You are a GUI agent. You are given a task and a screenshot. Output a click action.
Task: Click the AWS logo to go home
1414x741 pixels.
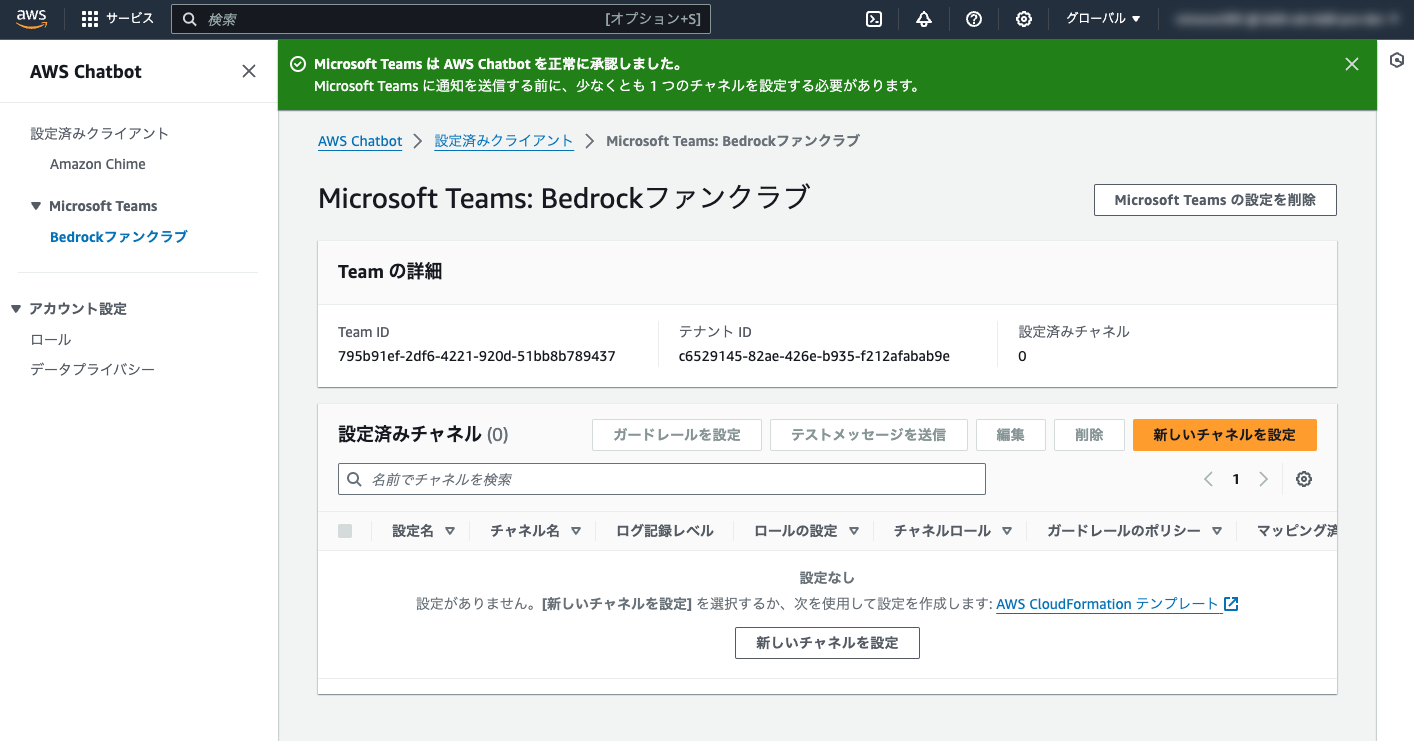tap(31, 18)
